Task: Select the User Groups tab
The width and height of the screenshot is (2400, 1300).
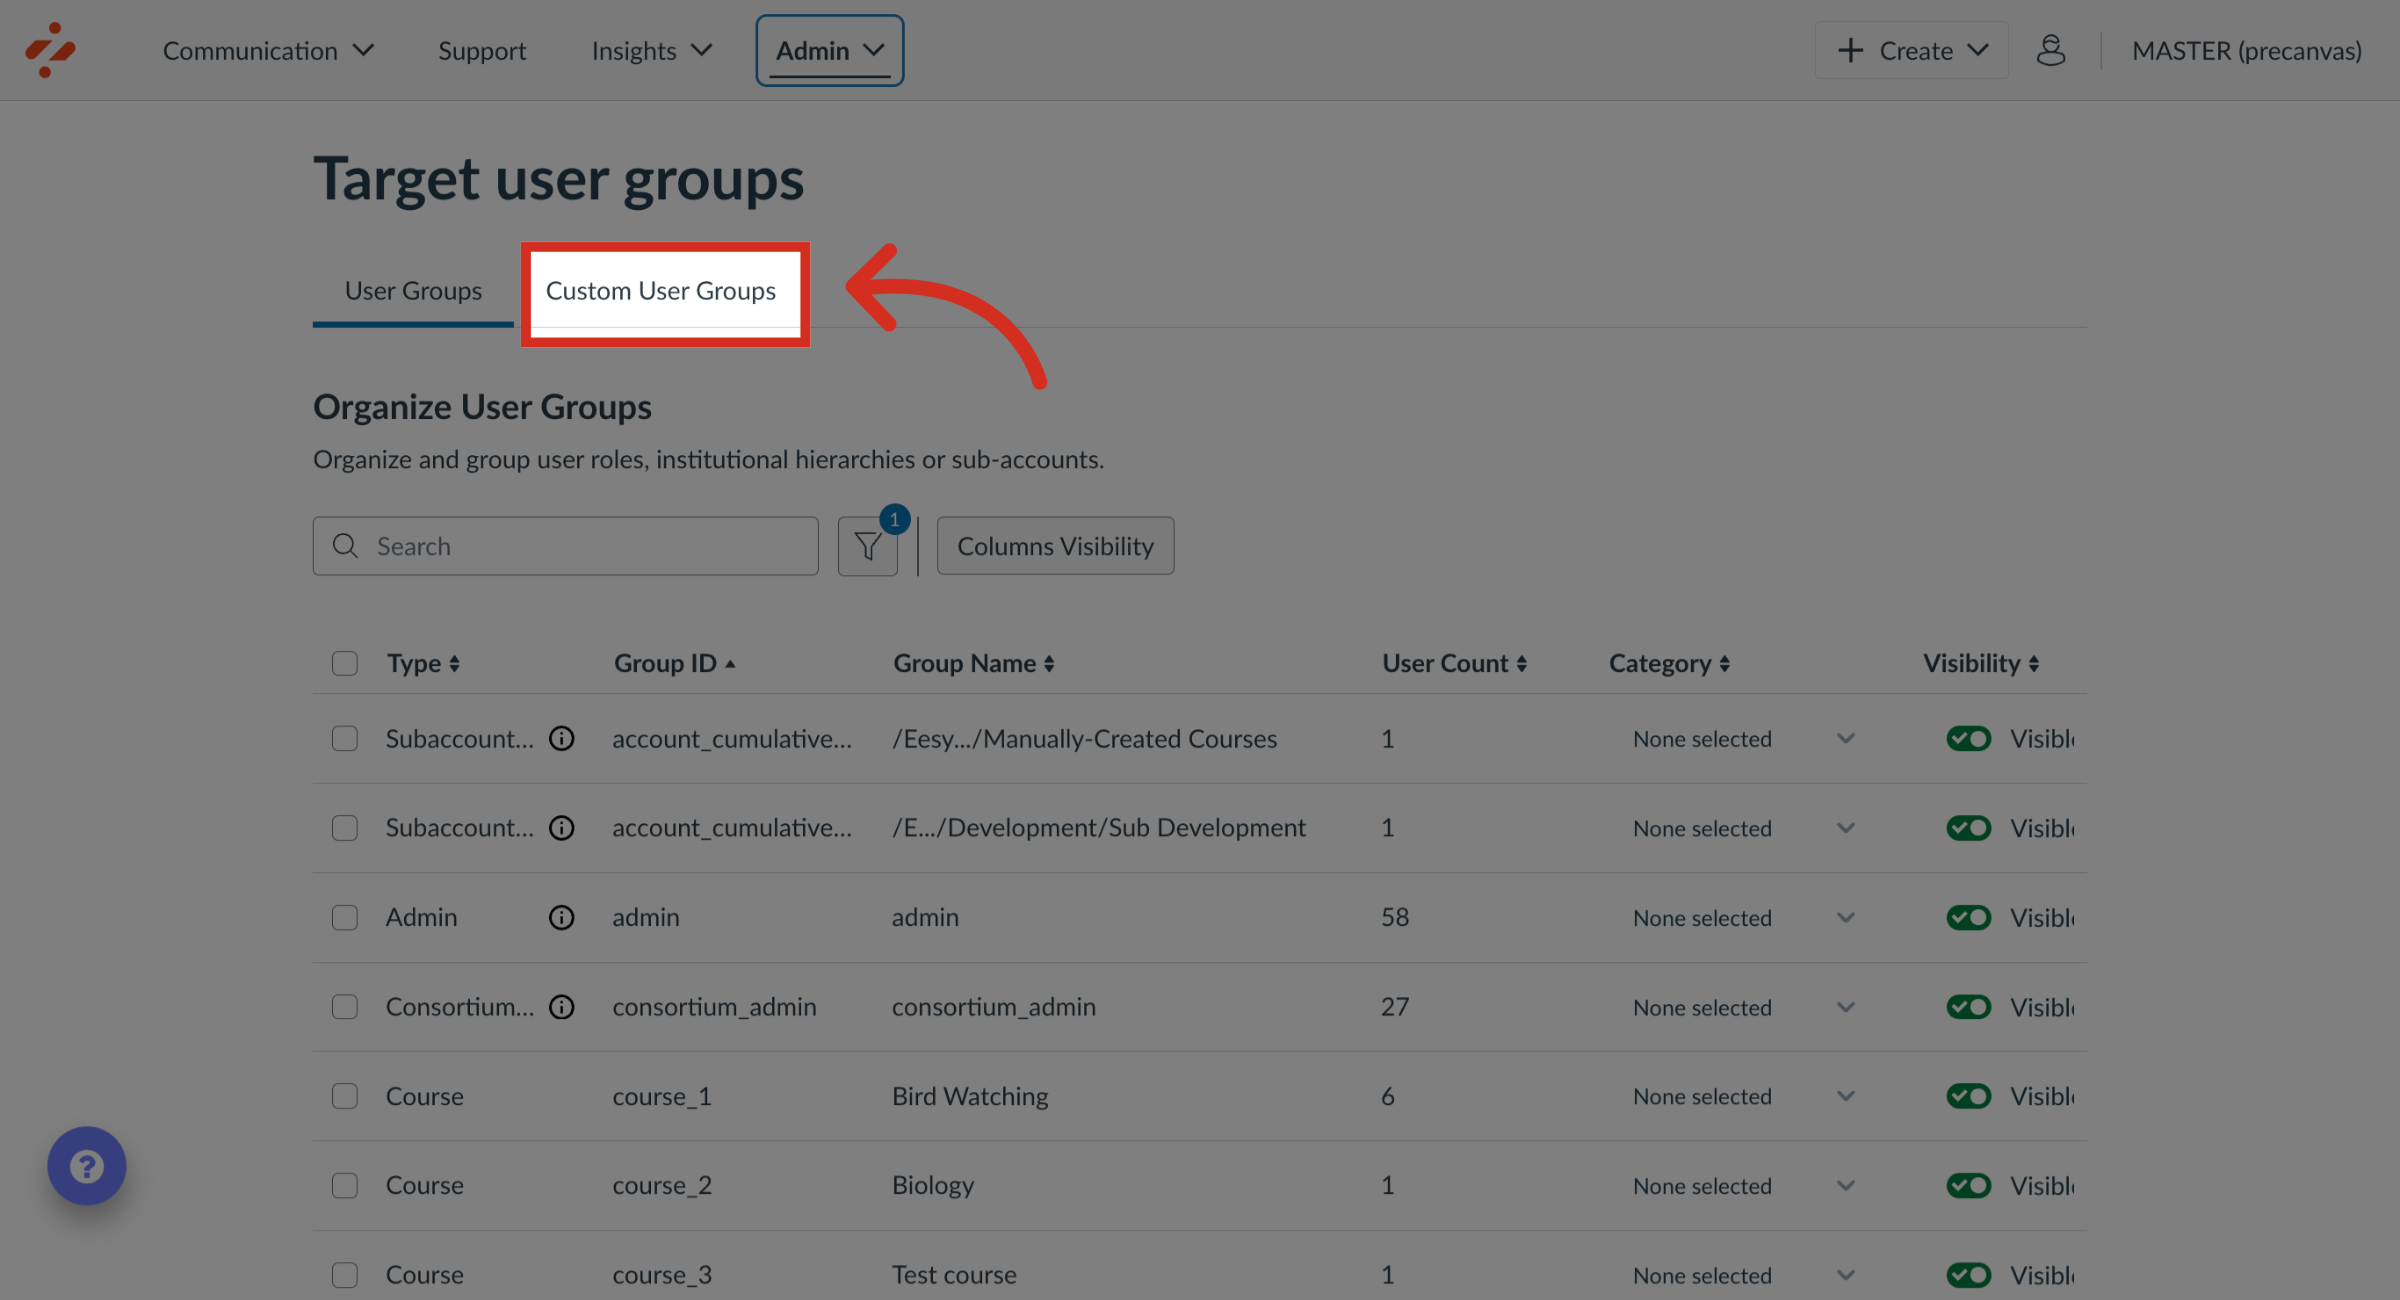Action: 412,291
